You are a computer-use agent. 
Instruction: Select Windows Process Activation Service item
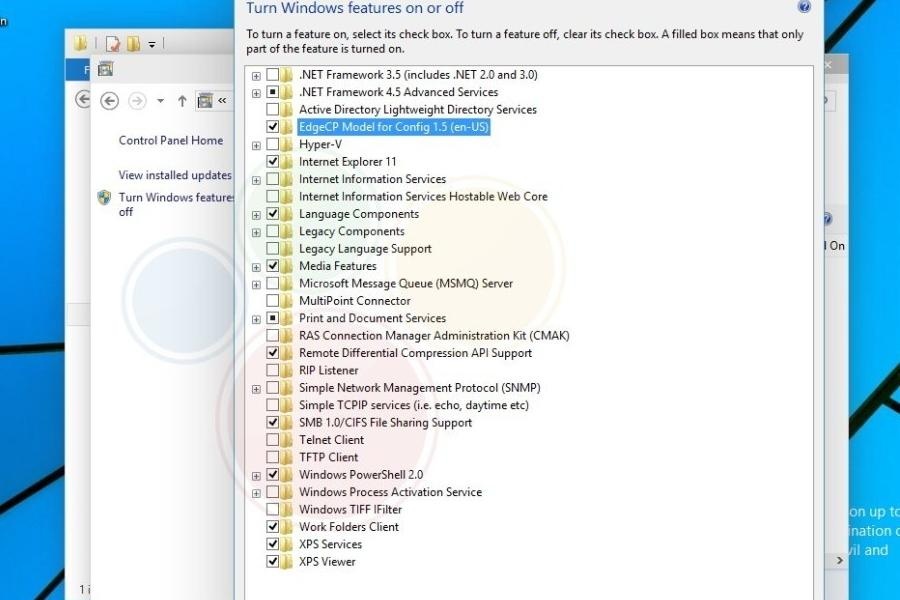pos(390,492)
